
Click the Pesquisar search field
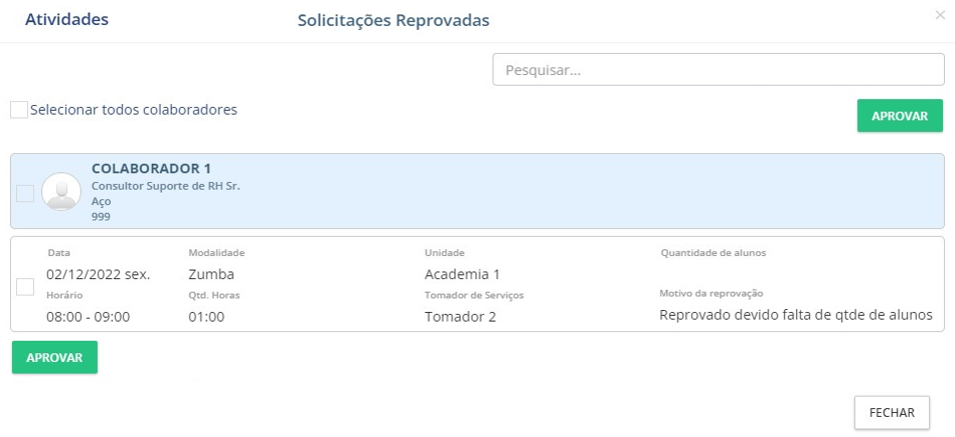tap(718, 70)
